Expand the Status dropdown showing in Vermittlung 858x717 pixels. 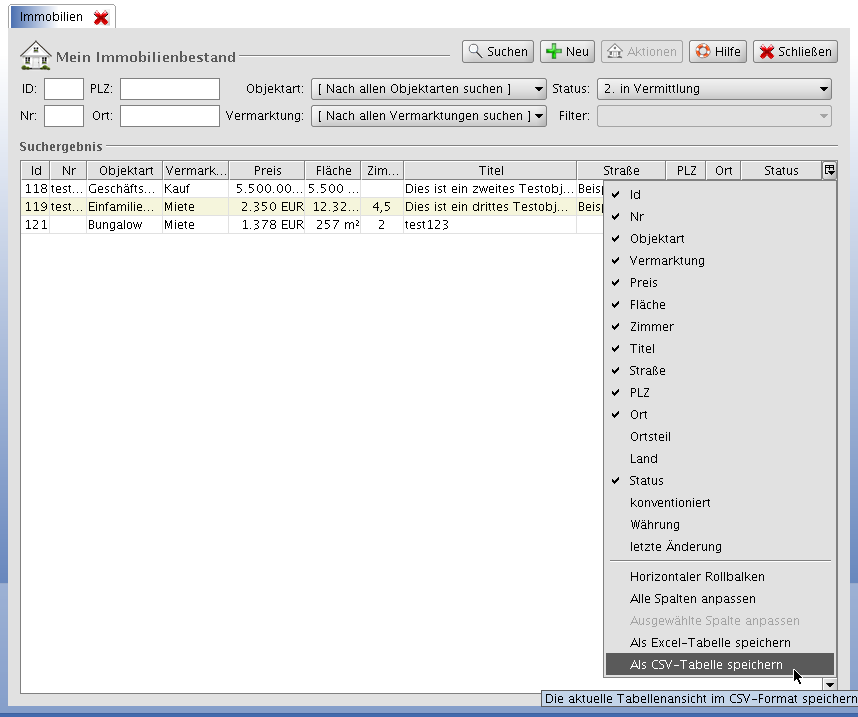coord(714,89)
